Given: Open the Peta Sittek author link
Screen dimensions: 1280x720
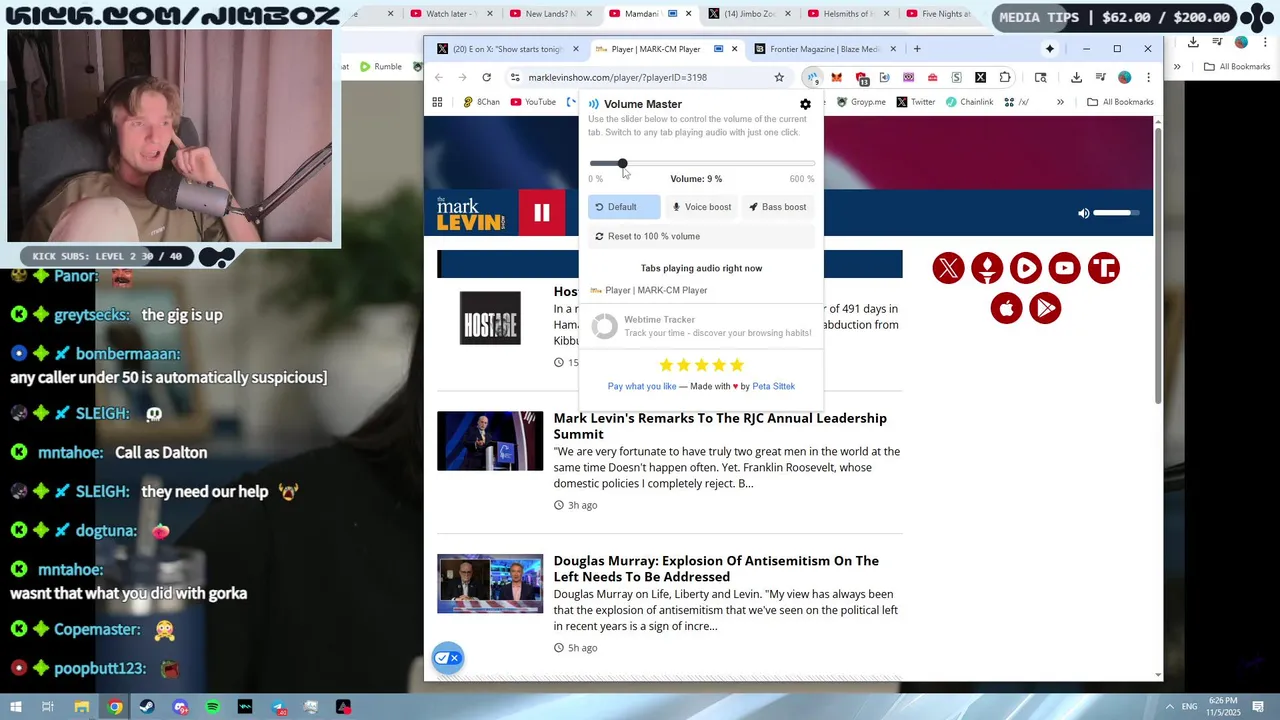Looking at the screenshot, I should pyautogui.click(x=773, y=386).
